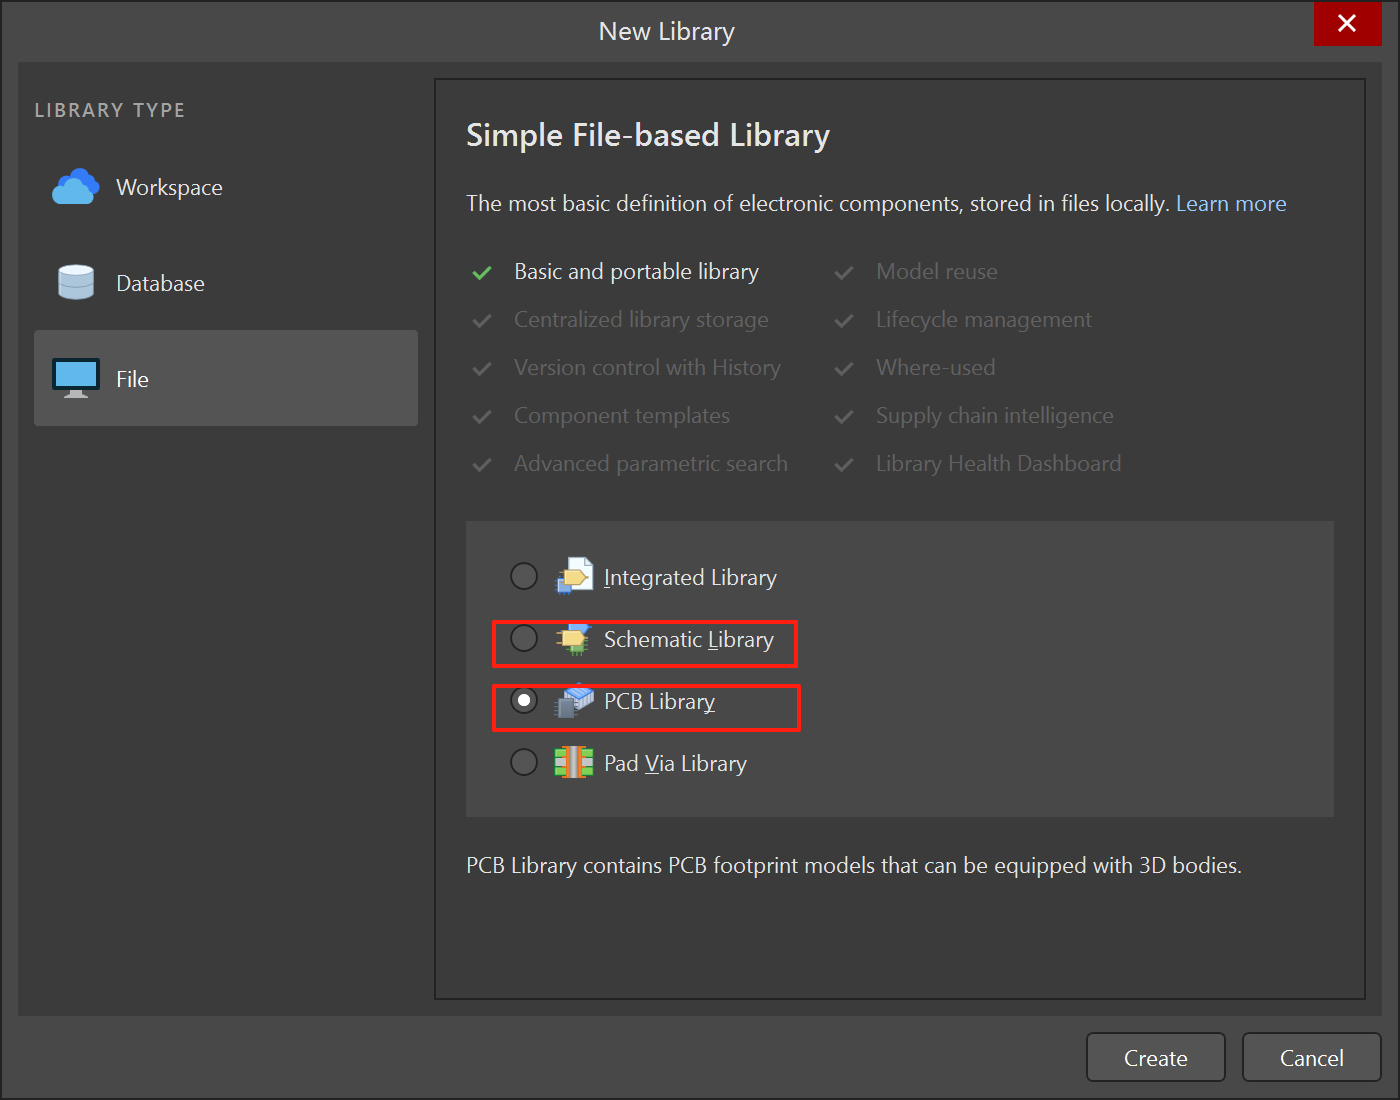The image size is (1400, 1100).
Task: Click the Workspace cloud icon
Action: point(76,187)
